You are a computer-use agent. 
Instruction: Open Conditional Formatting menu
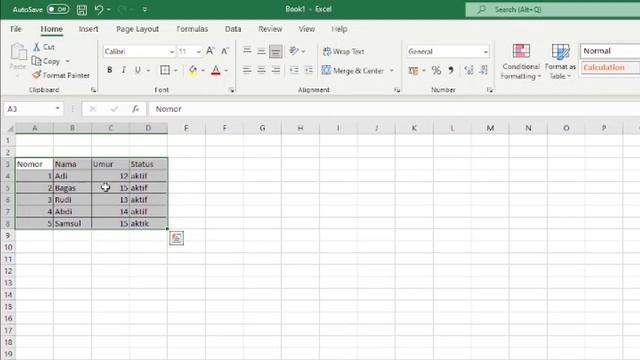[x=521, y=61]
